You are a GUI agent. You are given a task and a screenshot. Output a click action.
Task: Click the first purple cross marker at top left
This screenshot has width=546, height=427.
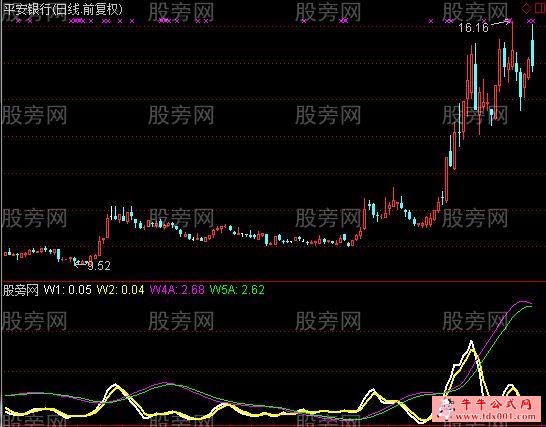pos(18,21)
